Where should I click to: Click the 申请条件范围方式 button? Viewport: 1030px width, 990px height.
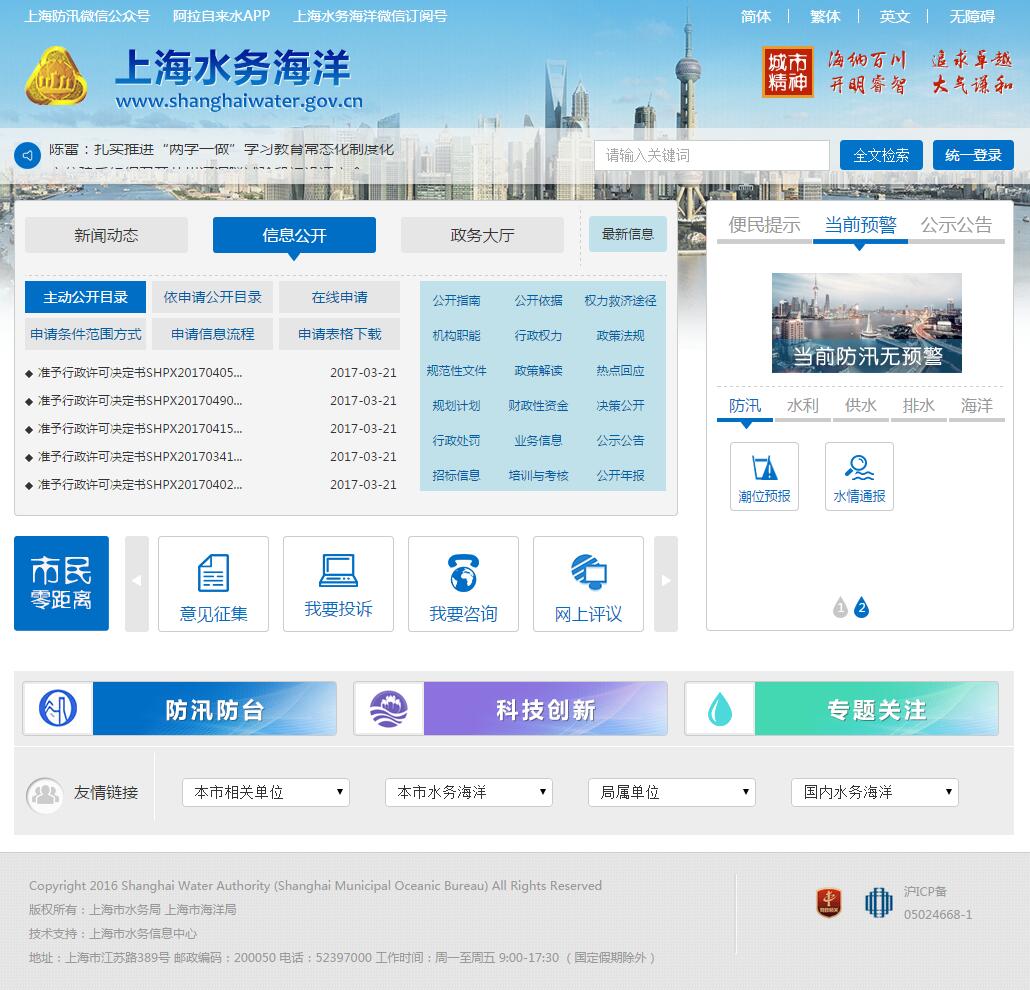[x=85, y=334]
